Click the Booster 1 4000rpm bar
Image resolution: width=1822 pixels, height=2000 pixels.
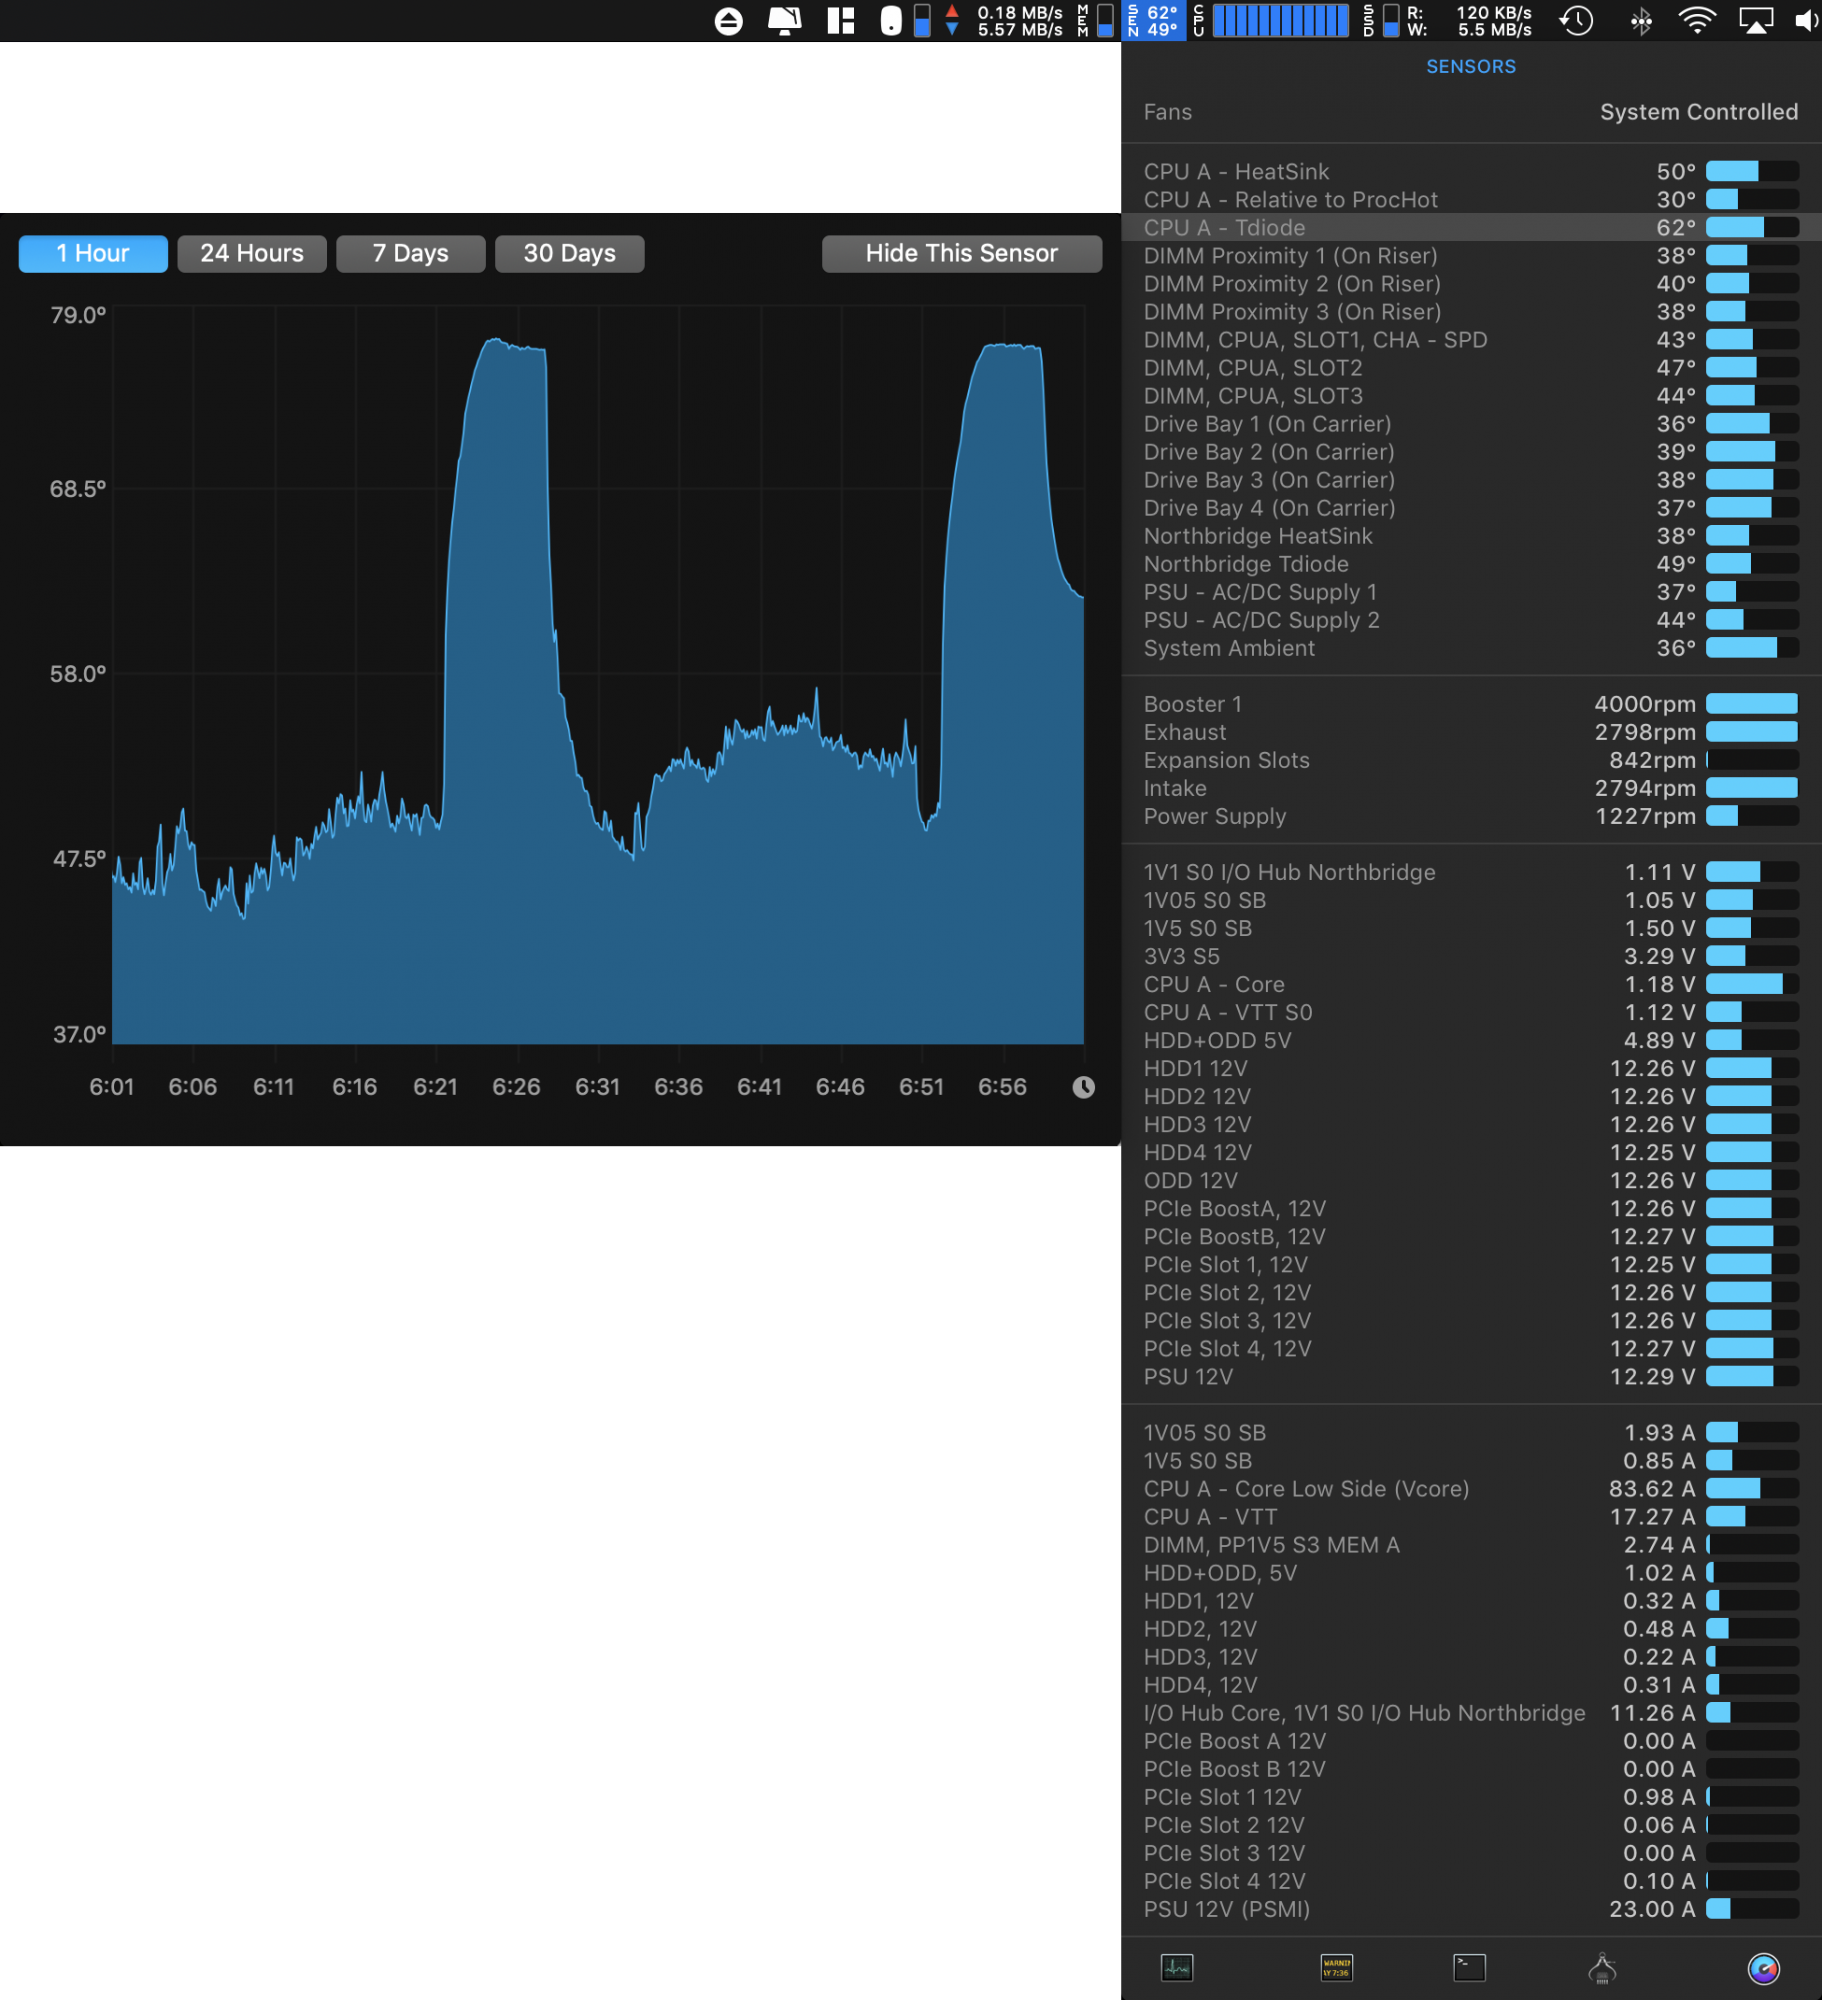pyautogui.click(x=1752, y=704)
